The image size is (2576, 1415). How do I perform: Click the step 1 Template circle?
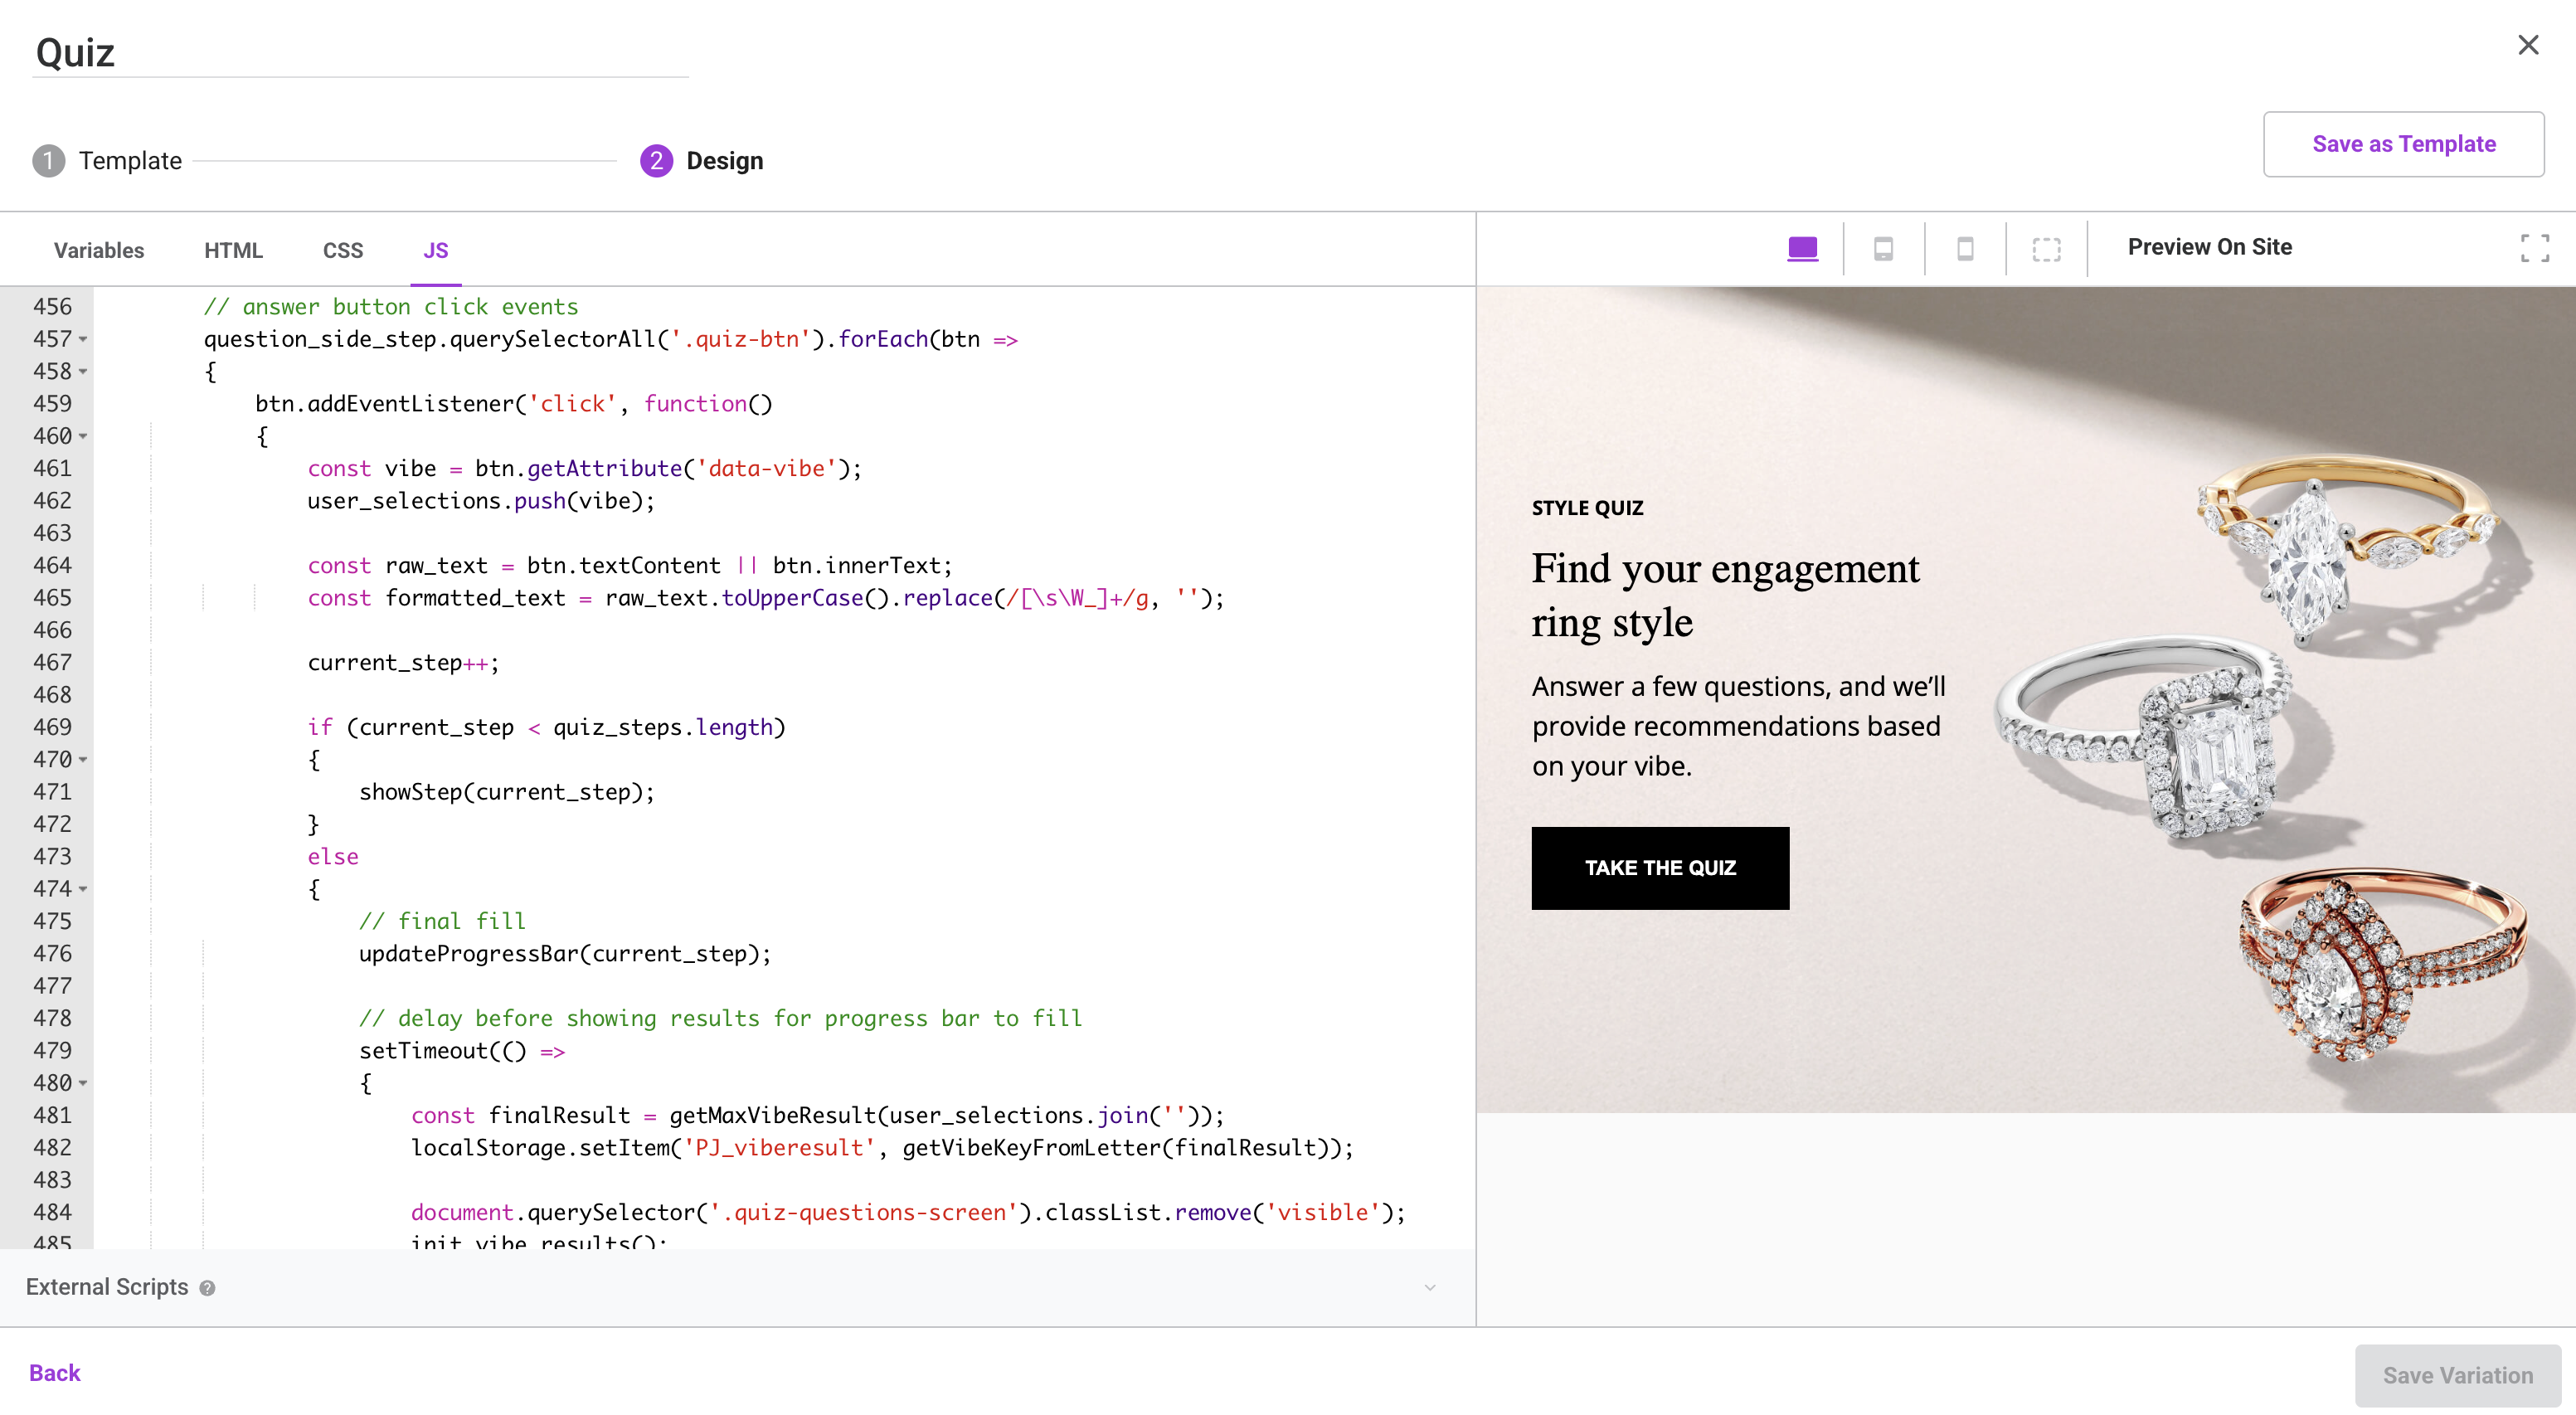48,161
